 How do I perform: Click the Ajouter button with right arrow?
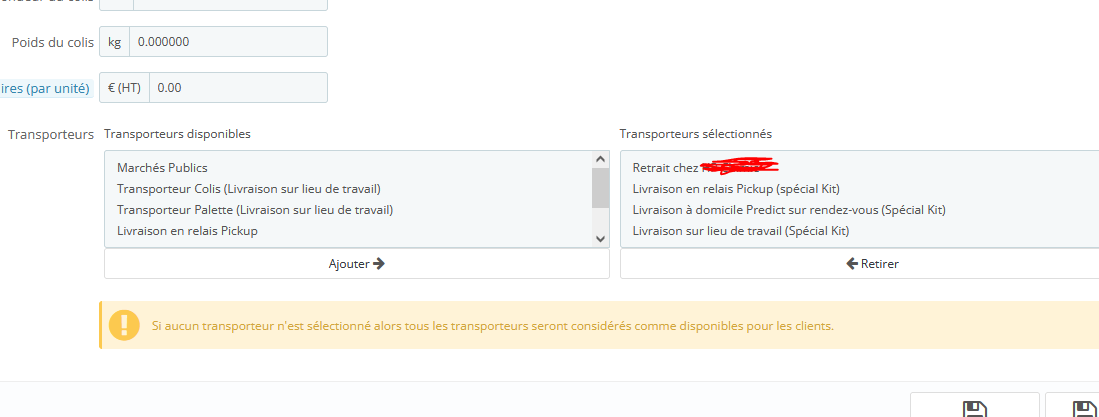(357, 264)
